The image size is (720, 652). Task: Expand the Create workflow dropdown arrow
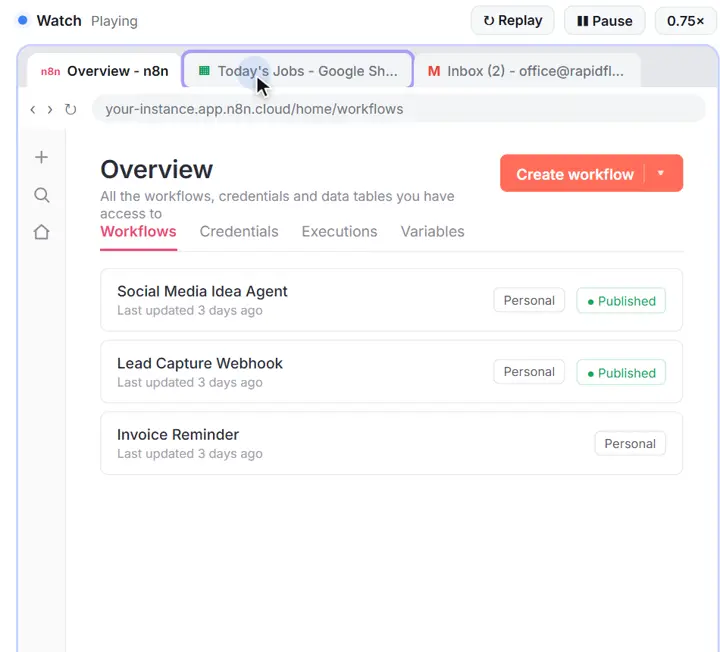pyautogui.click(x=661, y=173)
